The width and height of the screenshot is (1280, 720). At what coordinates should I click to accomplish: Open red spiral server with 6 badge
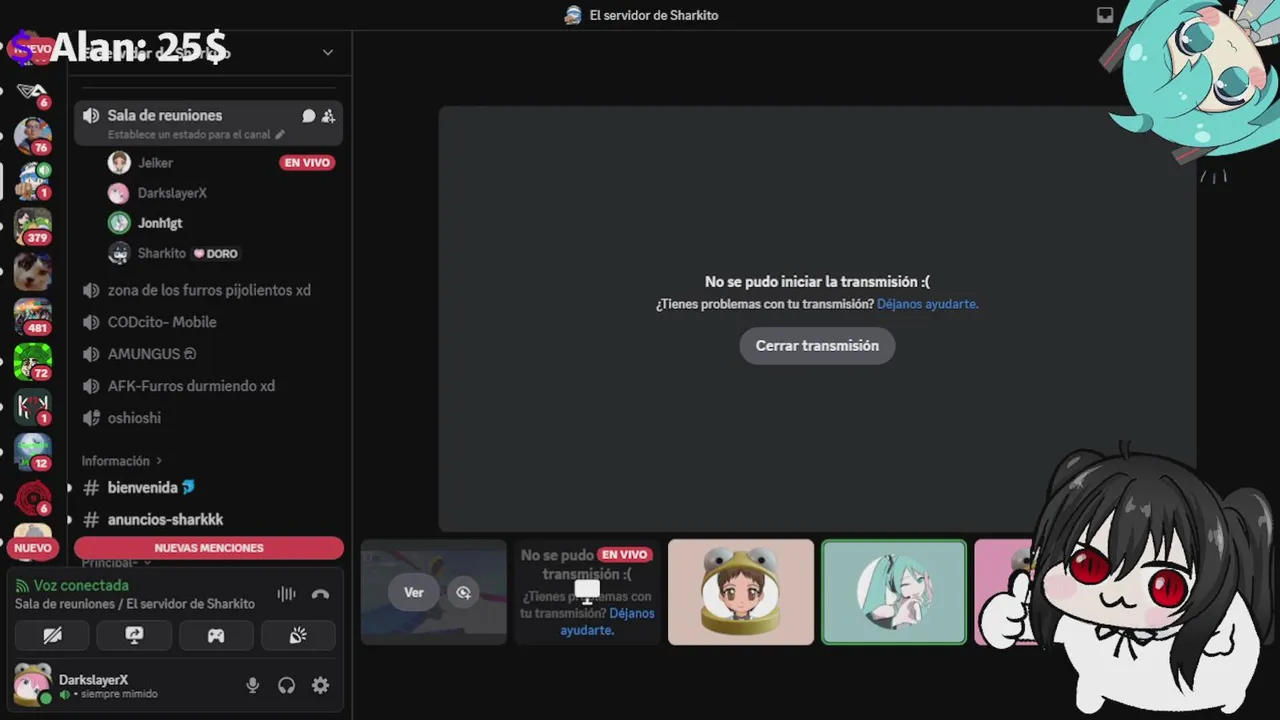(32, 497)
